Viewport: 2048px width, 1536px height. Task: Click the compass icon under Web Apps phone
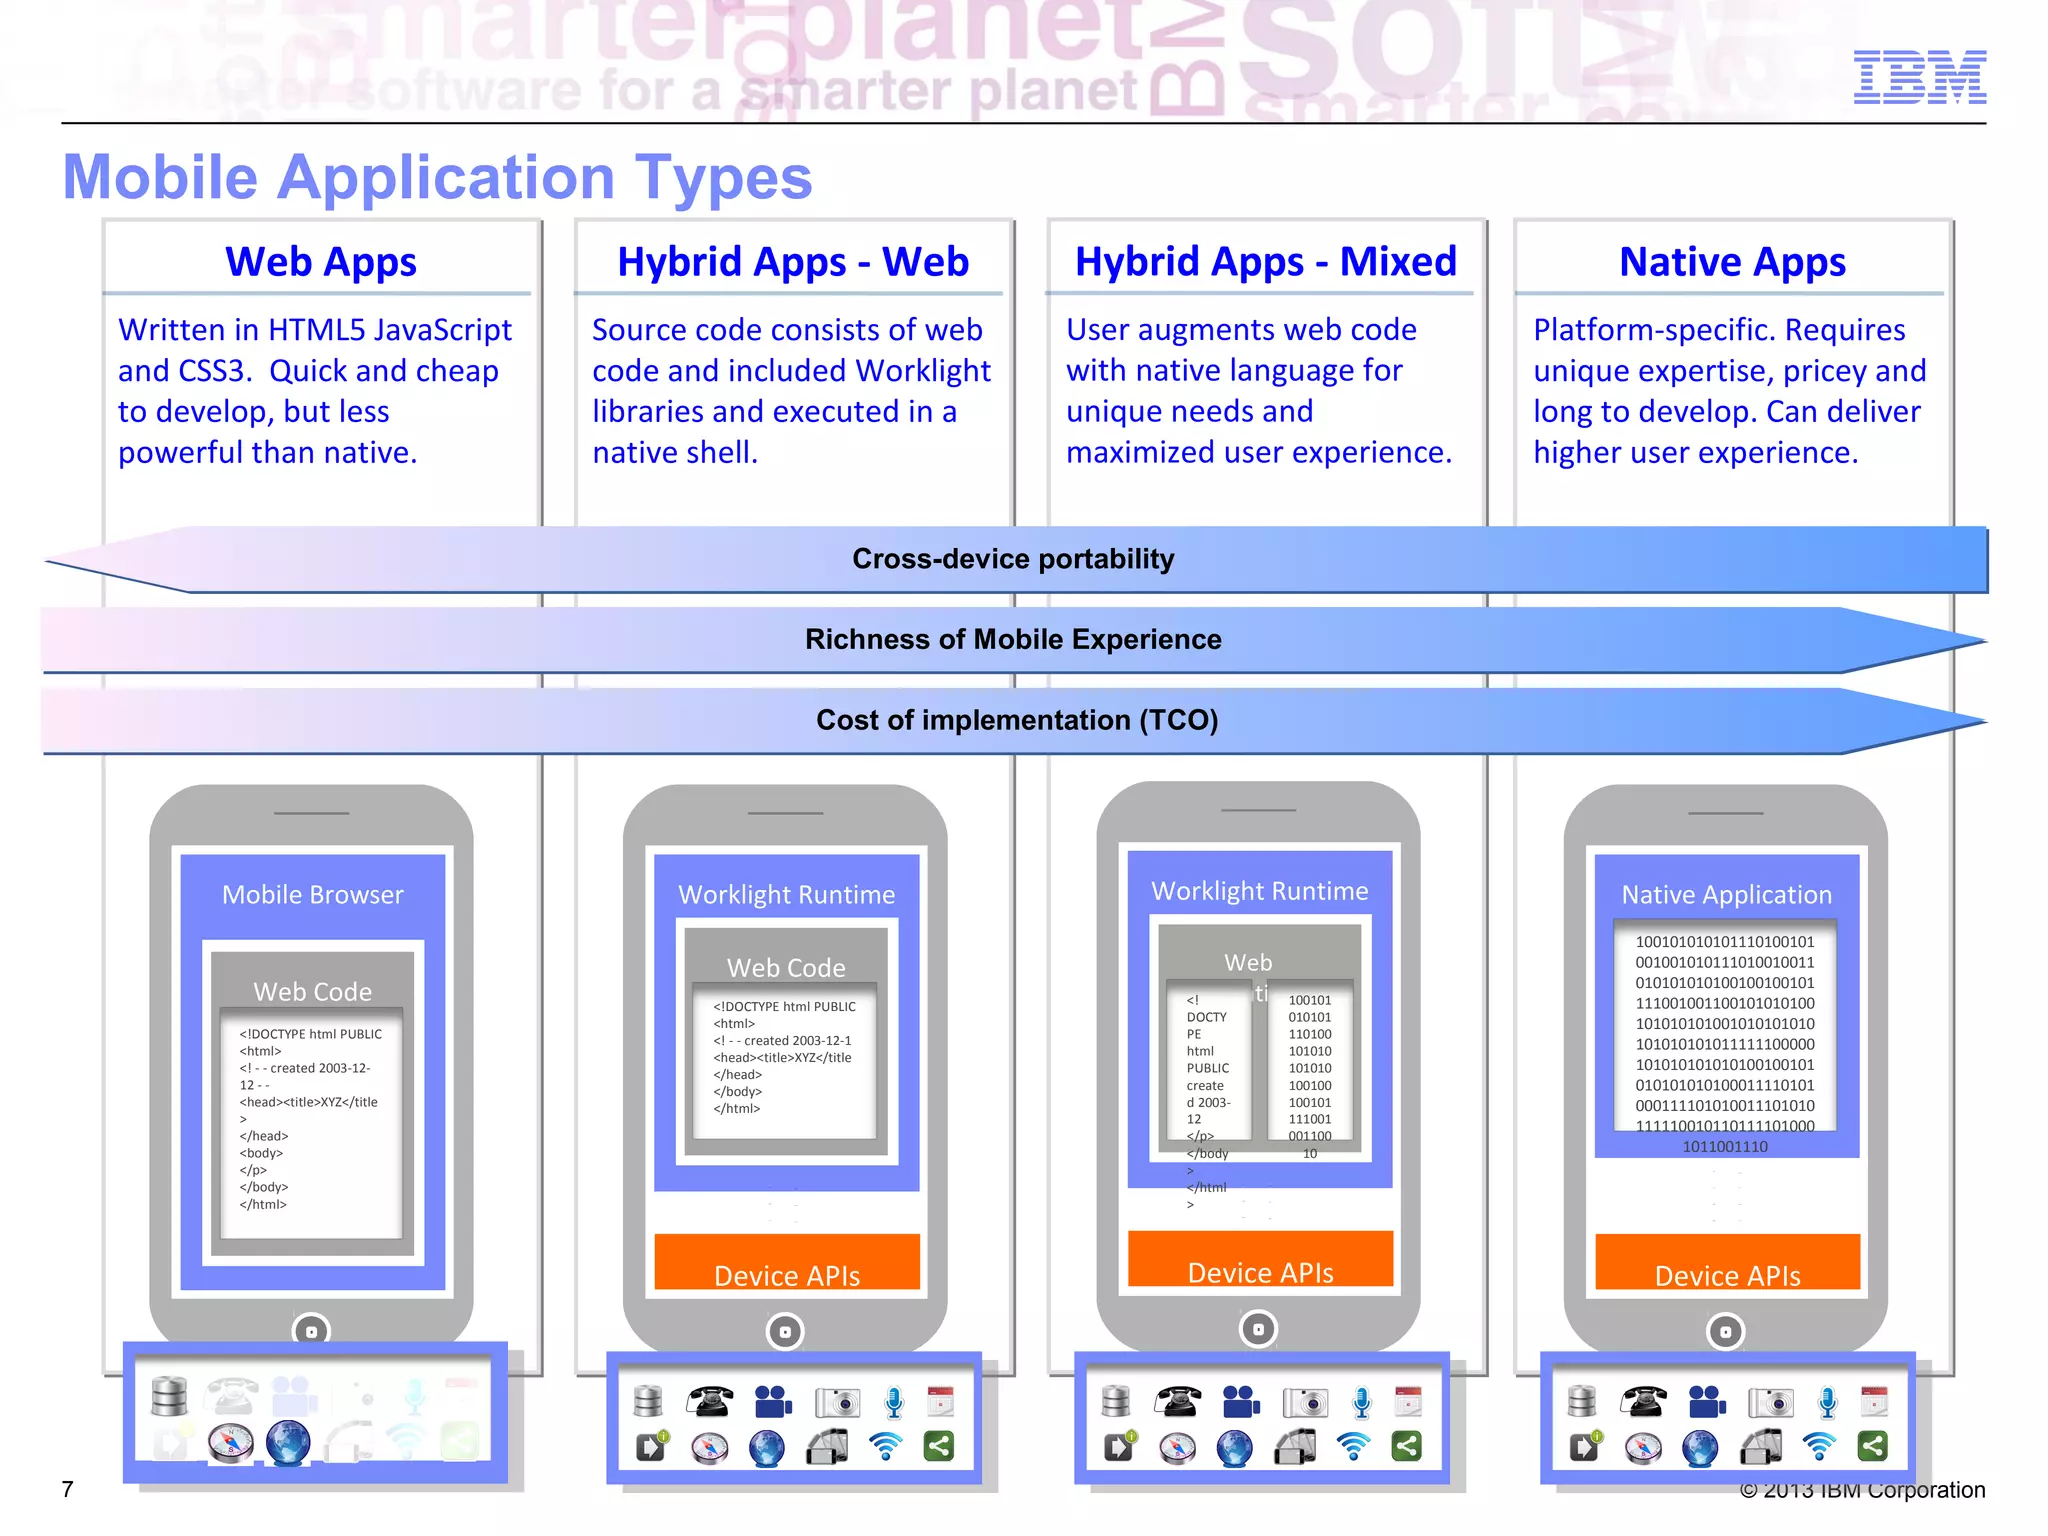231,1444
